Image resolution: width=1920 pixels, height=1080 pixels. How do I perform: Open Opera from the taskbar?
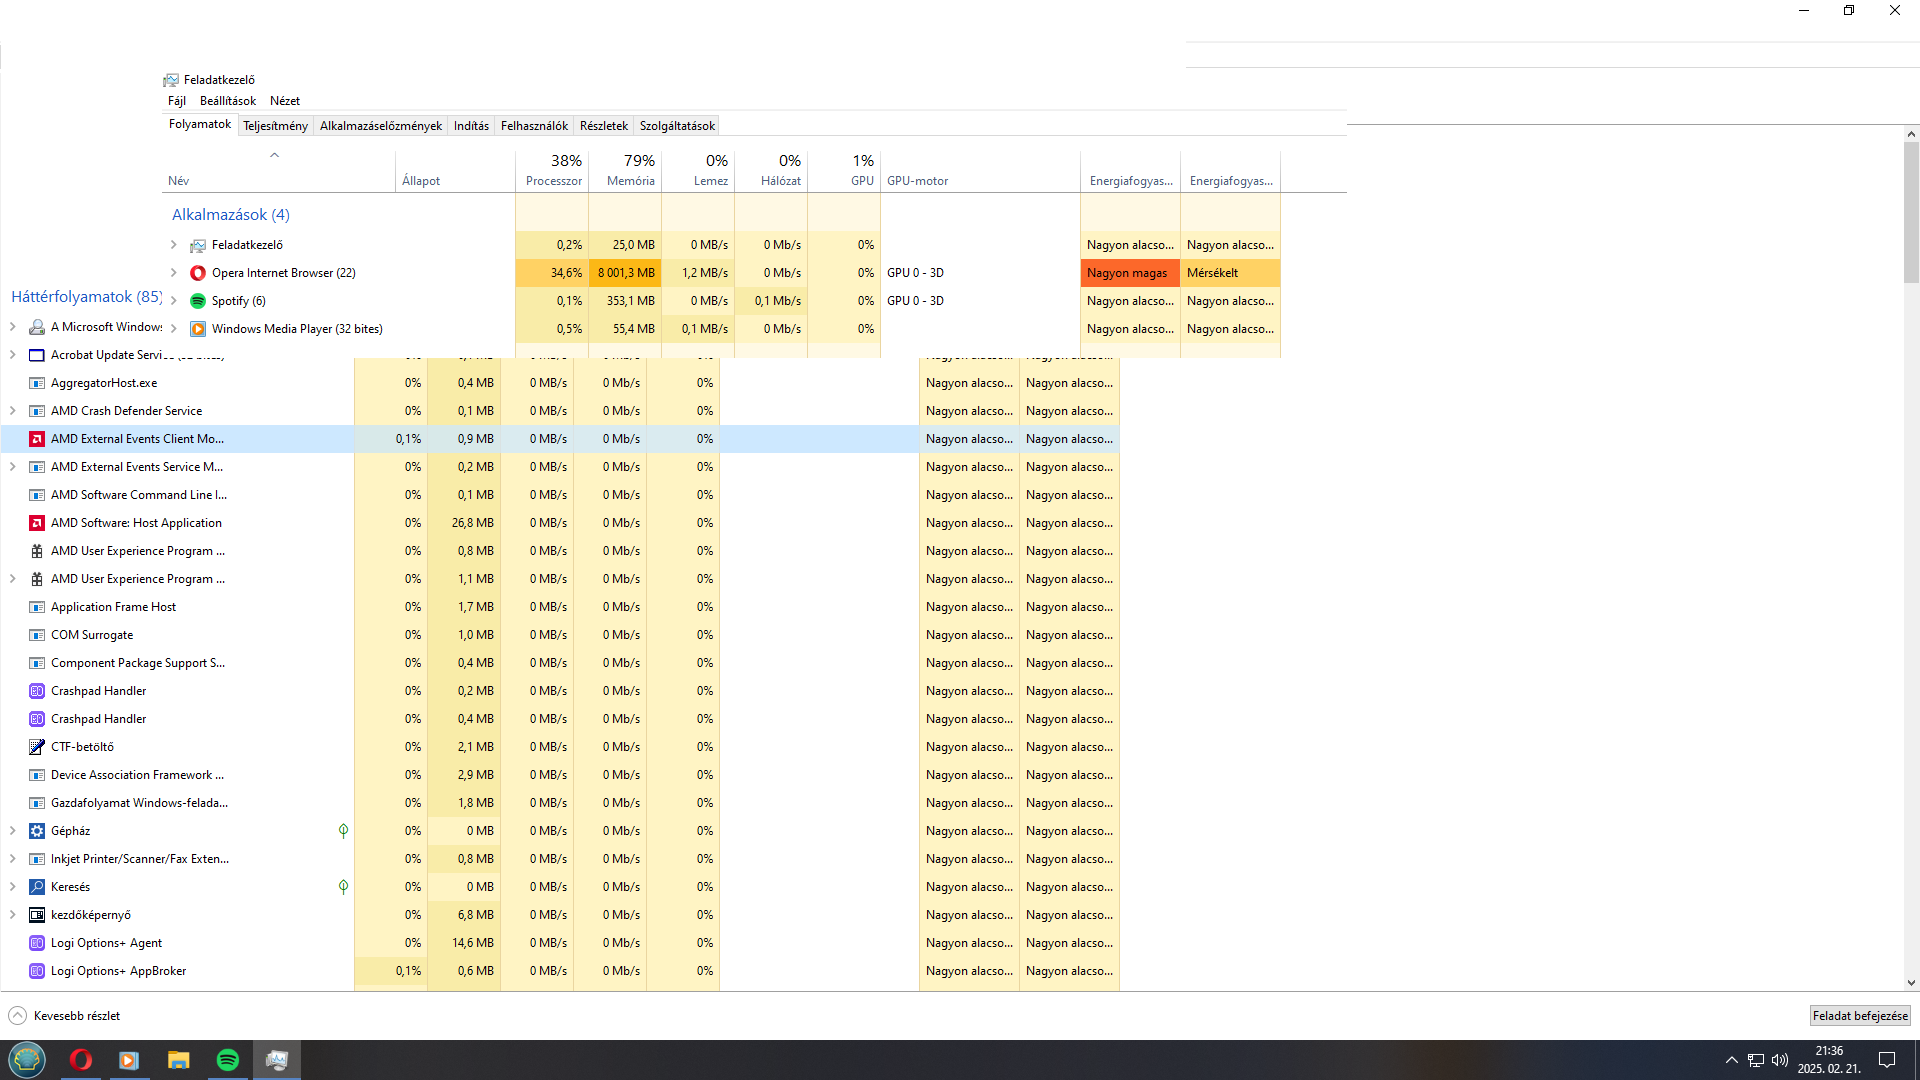(81, 1060)
